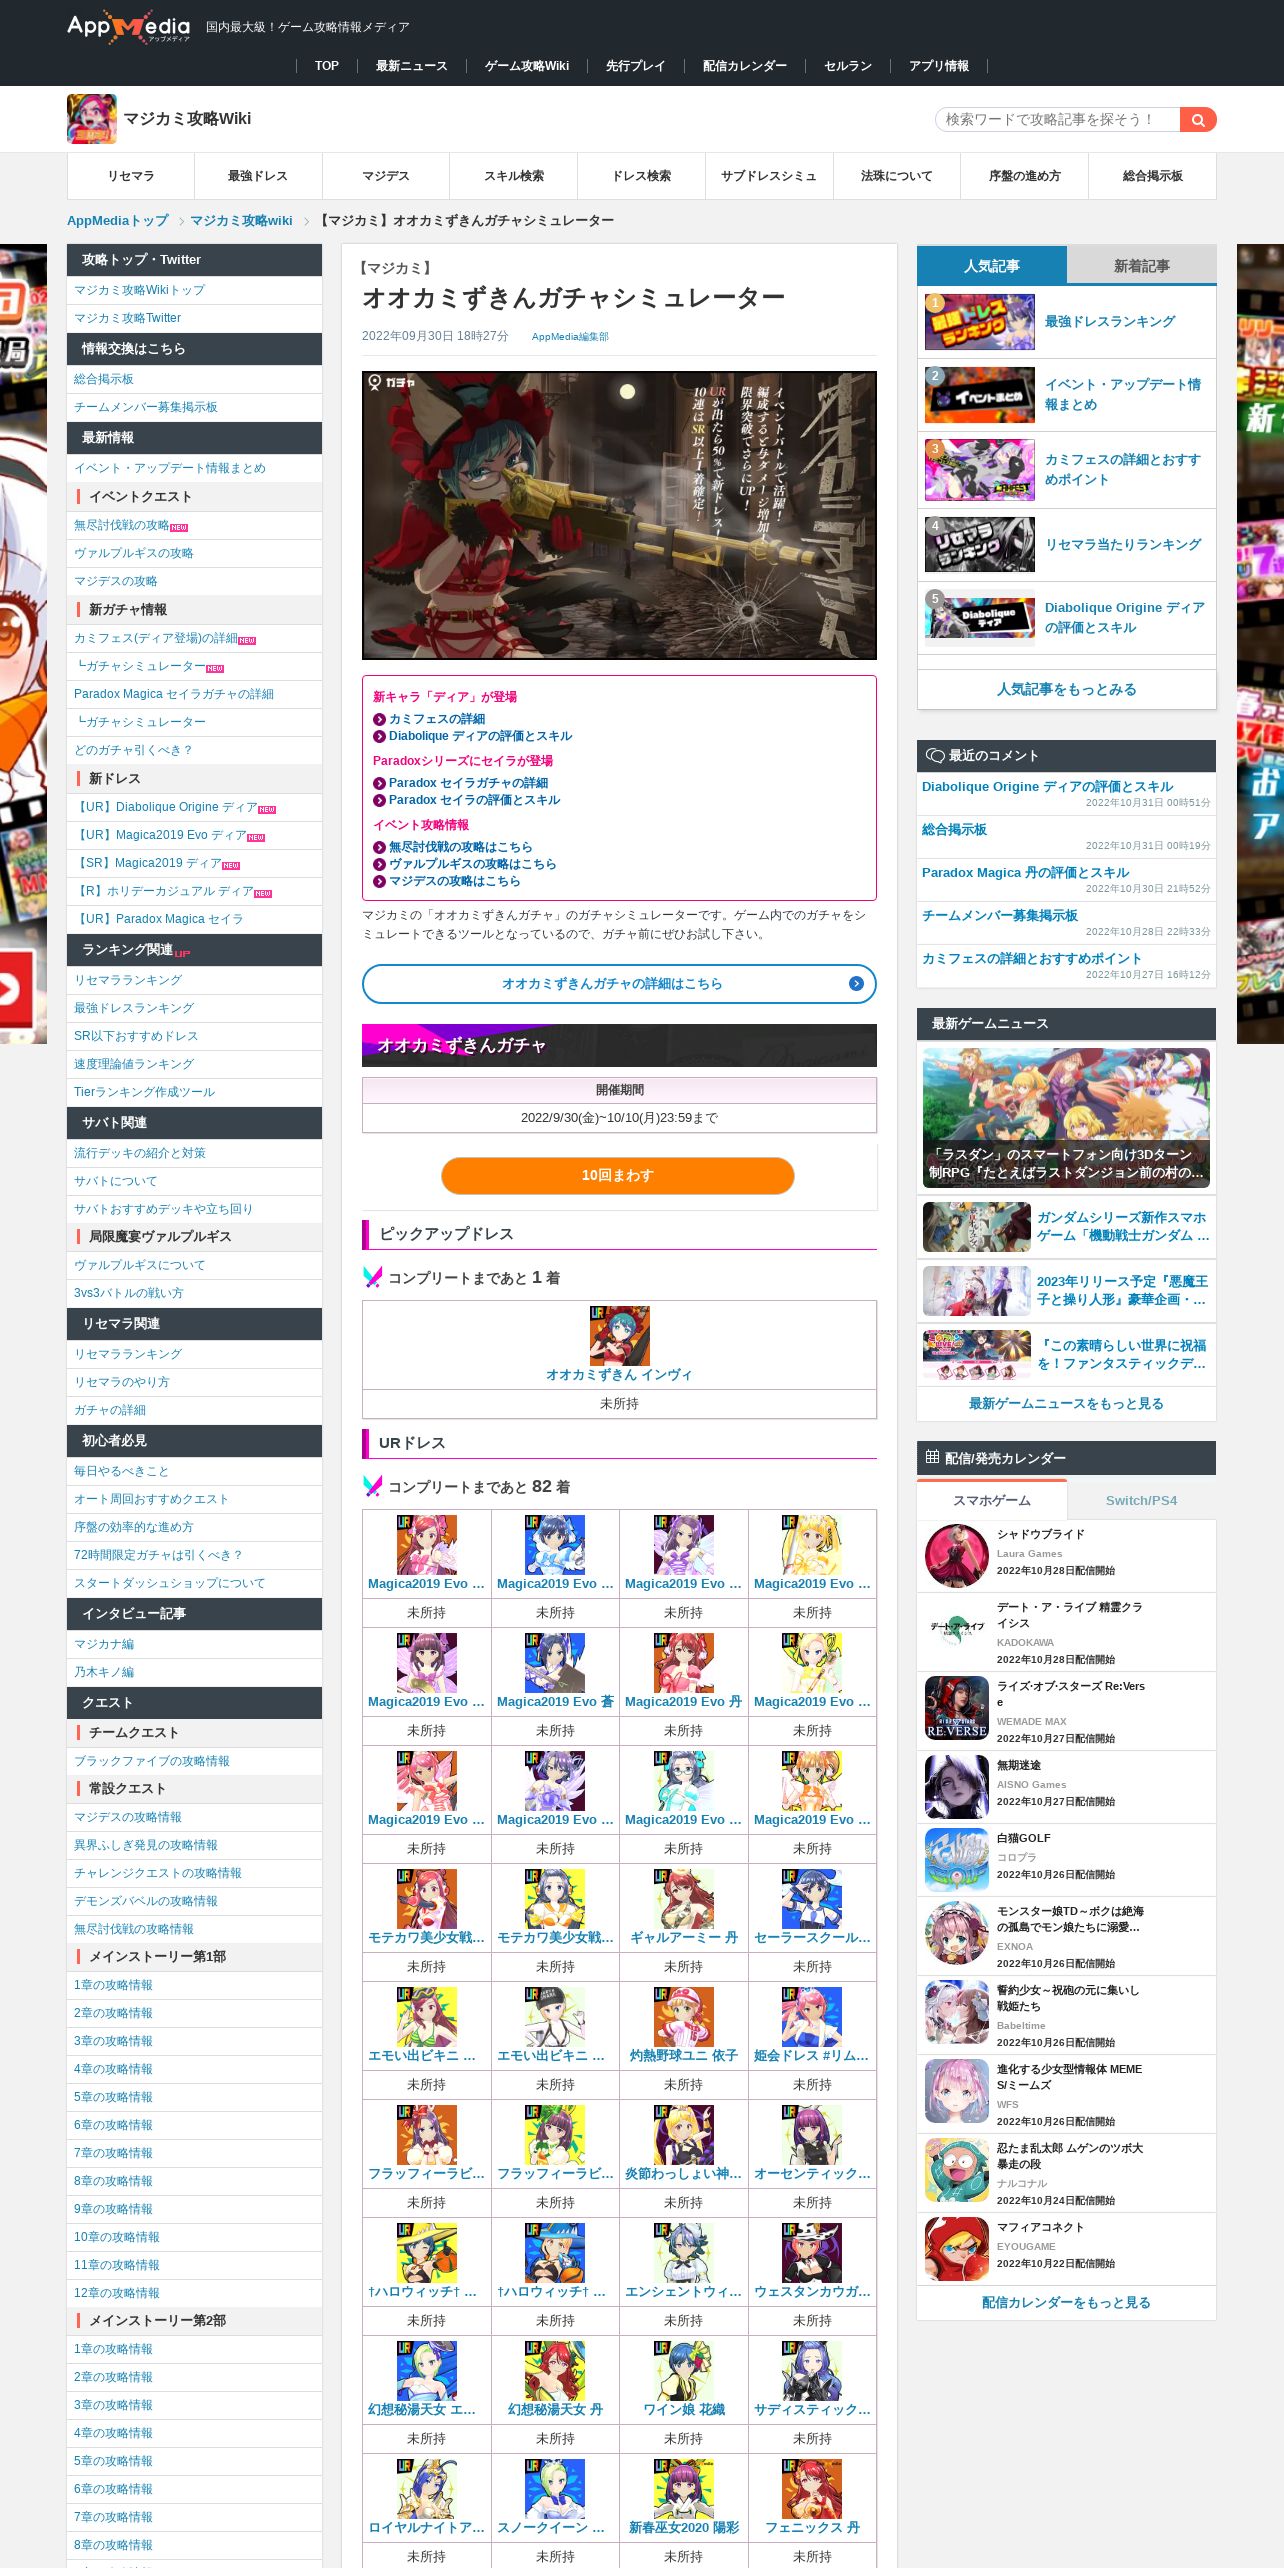Open セルラン in top navigation
1284x2568 pixels.
pyautogui.click(x=847, y=66)
